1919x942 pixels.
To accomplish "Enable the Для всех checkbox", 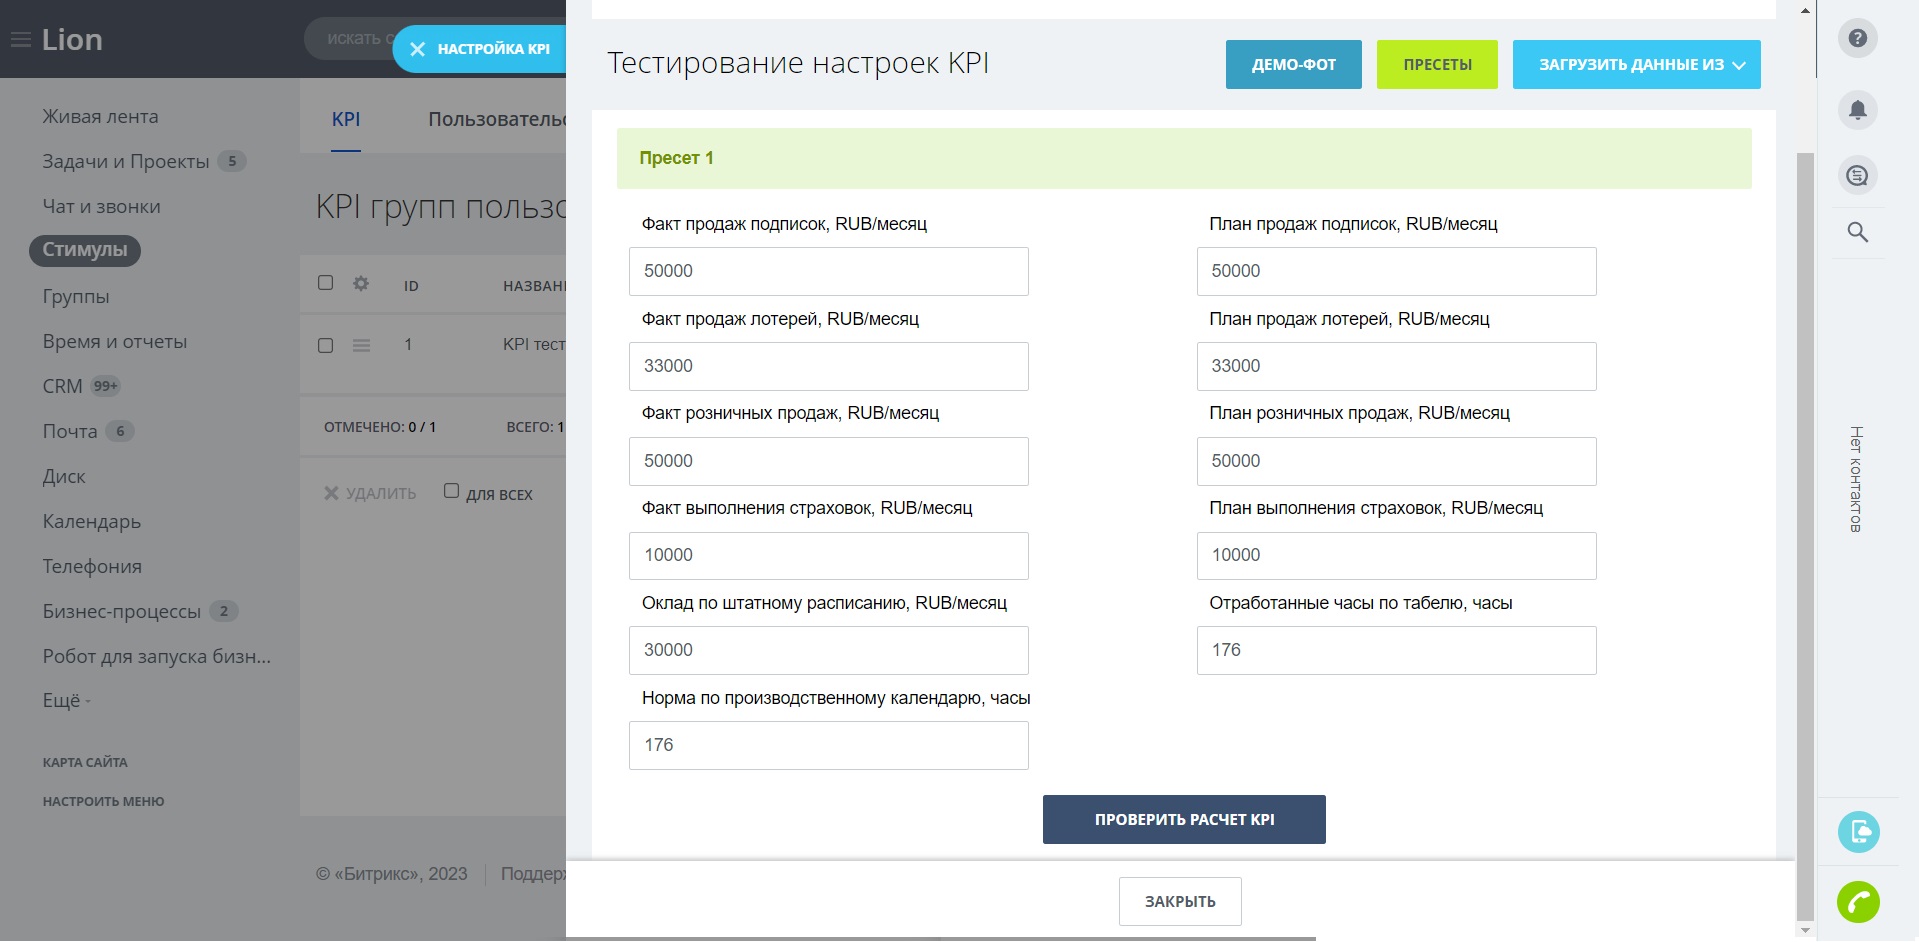I will [451, 491].
